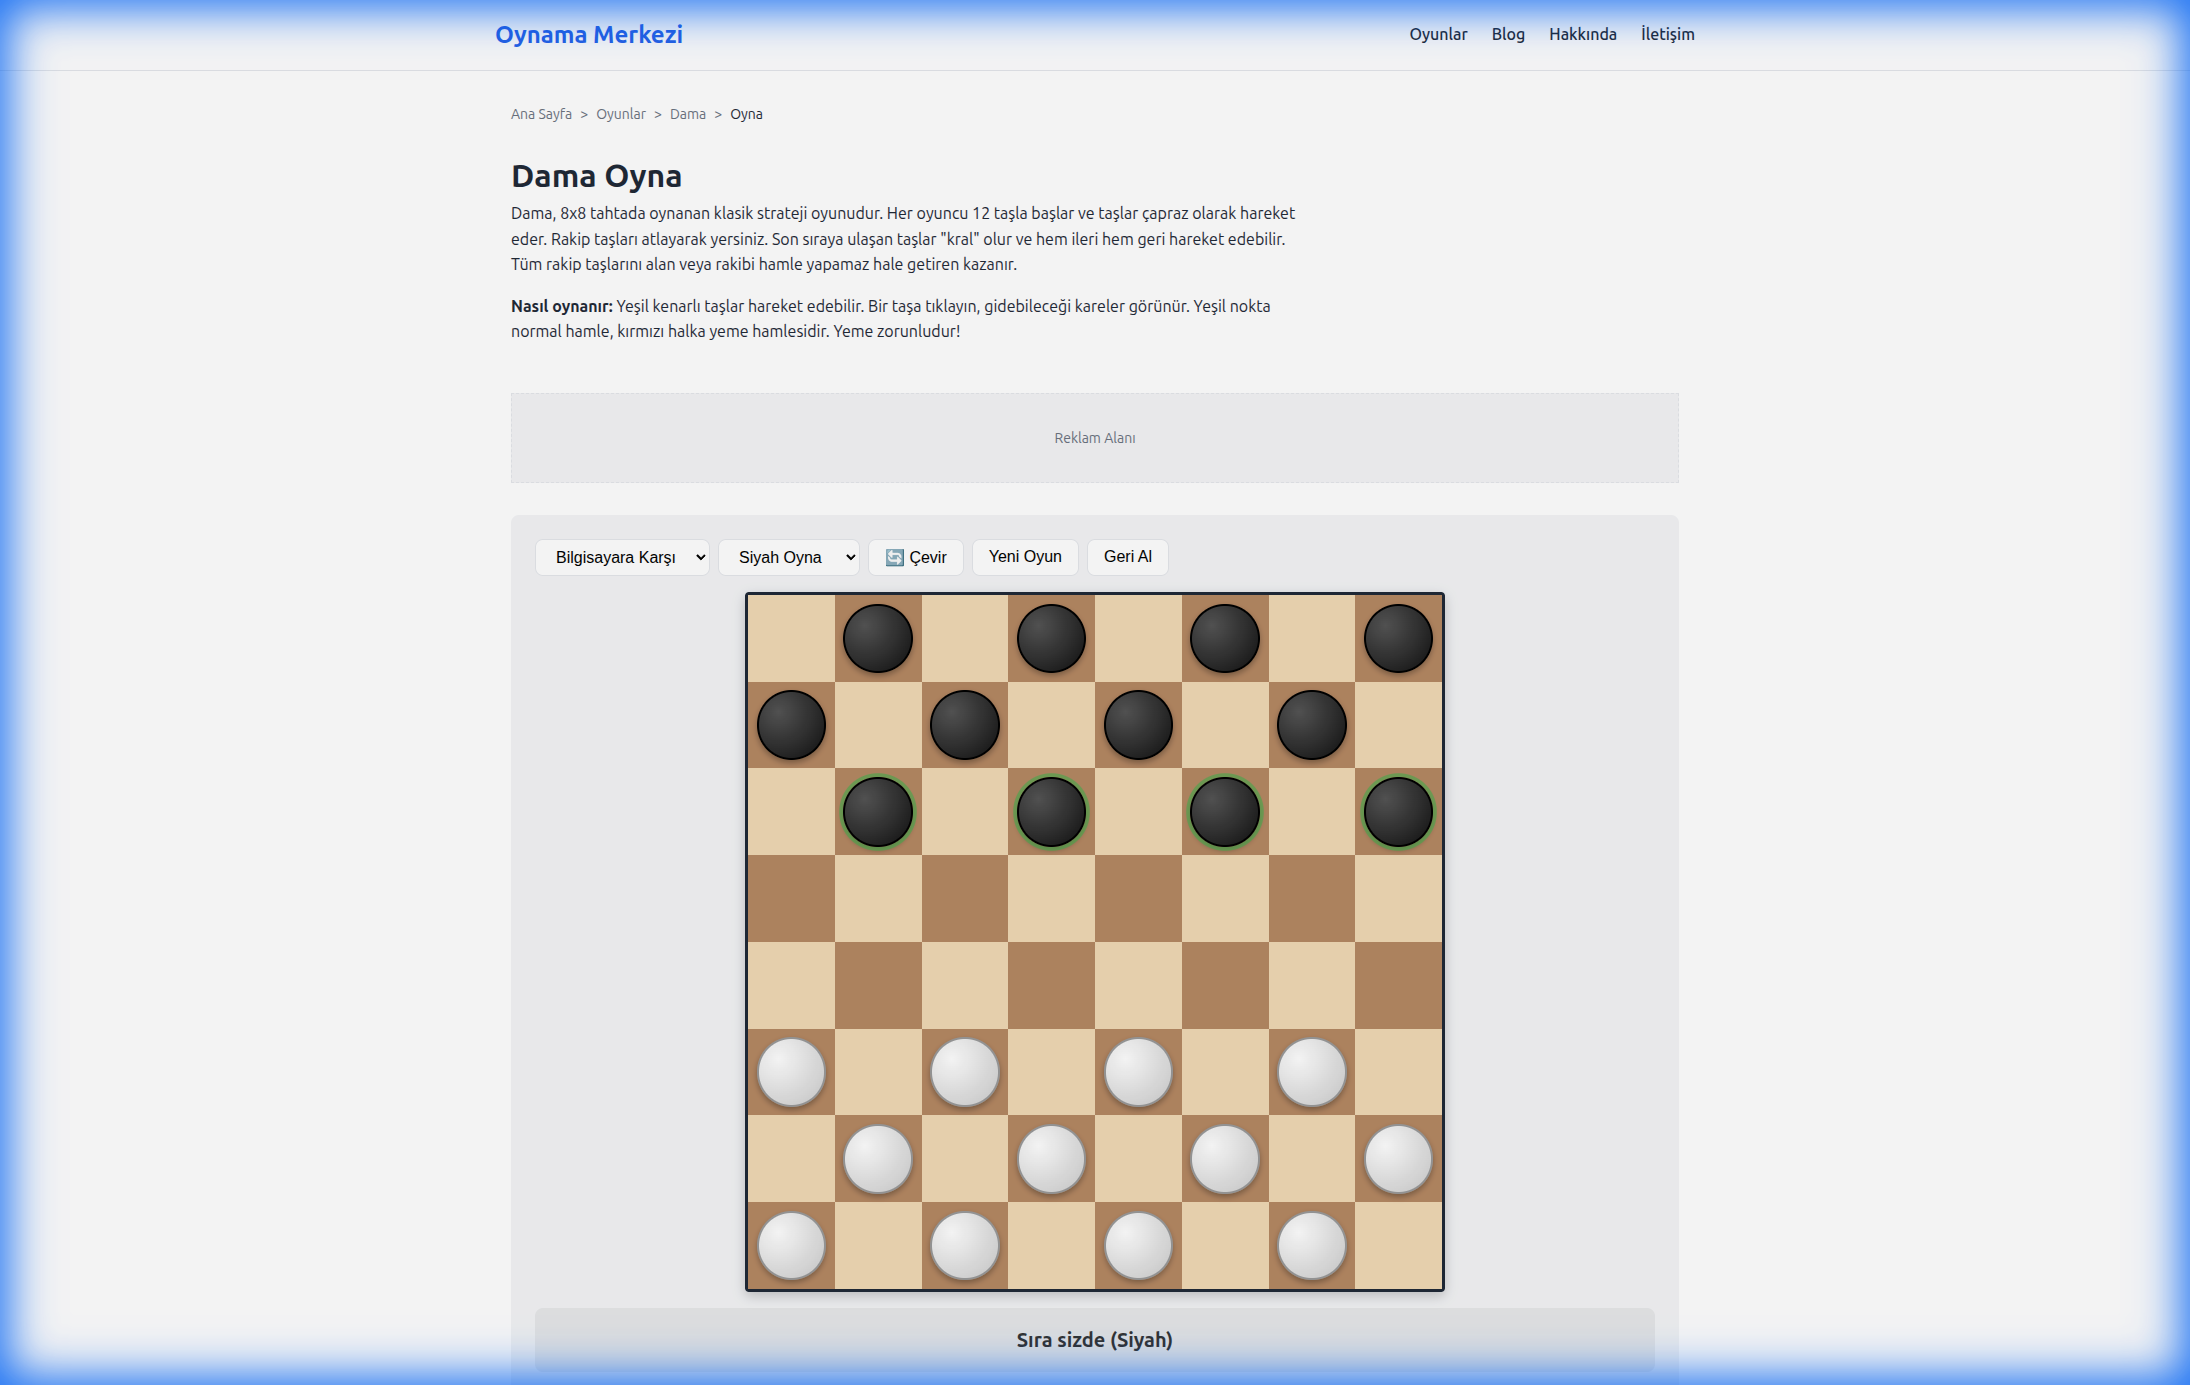The image size is (2190, 1385).
Task: Click top-right black piece in first row
Action: click(1398, 638)
